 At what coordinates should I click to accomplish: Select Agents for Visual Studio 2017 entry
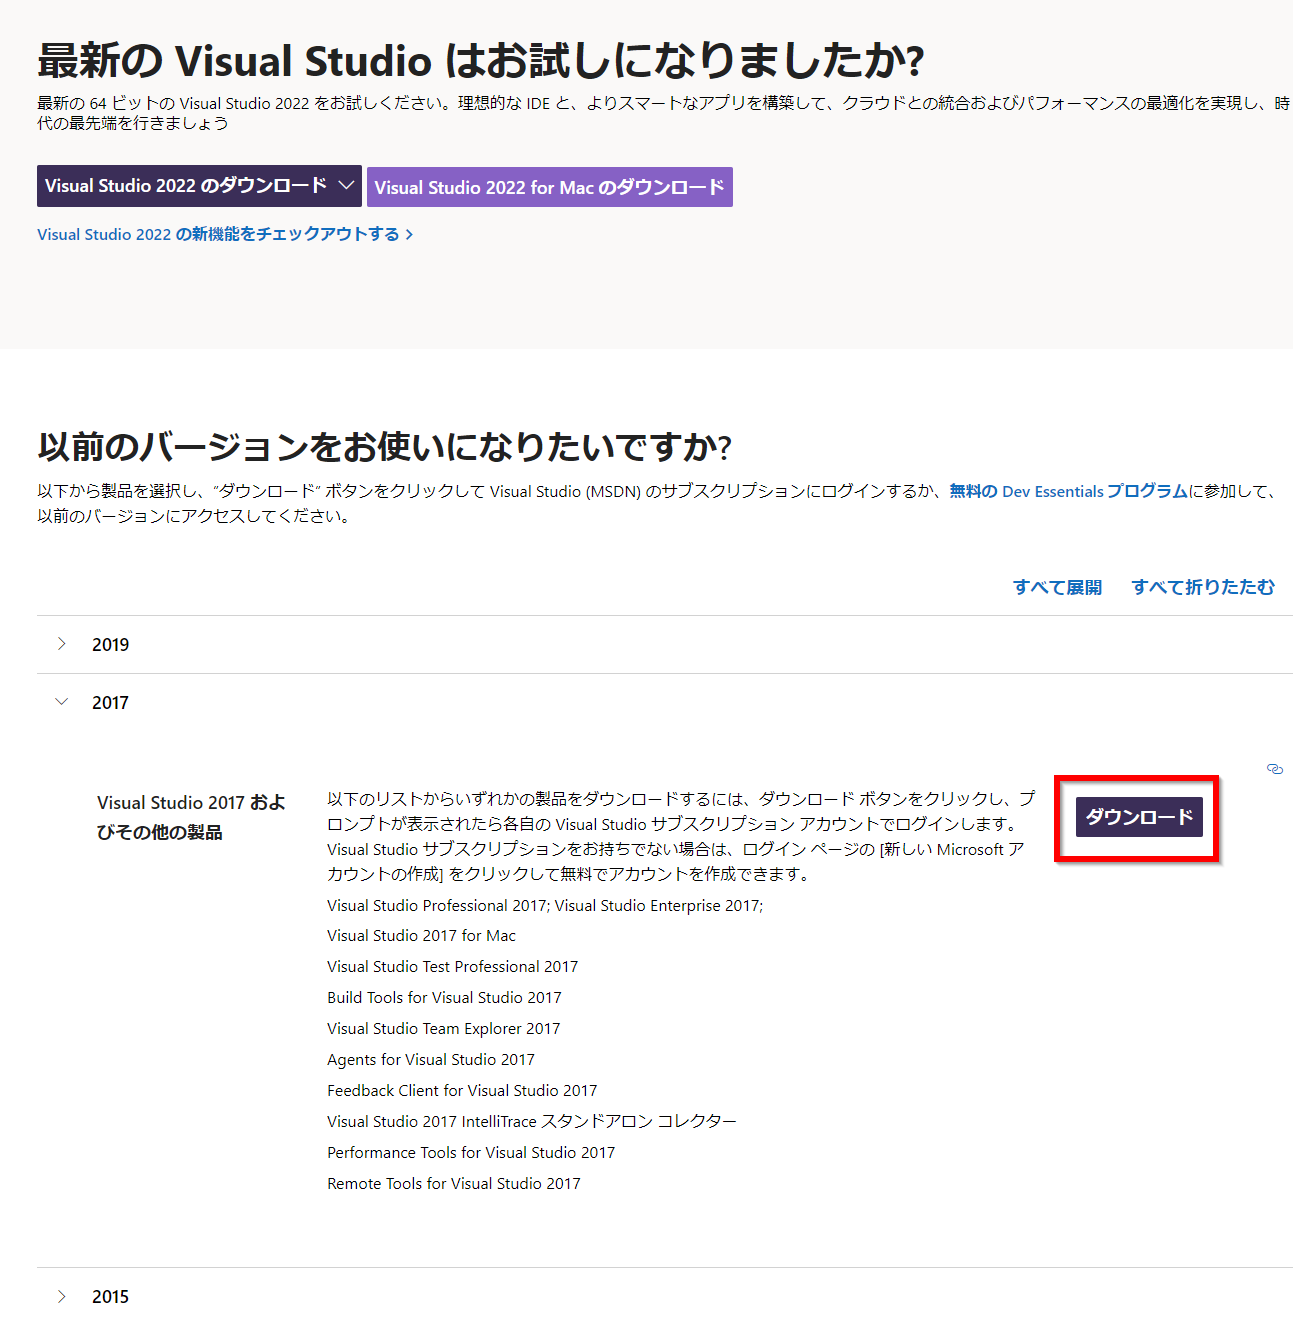[431, 1060]
